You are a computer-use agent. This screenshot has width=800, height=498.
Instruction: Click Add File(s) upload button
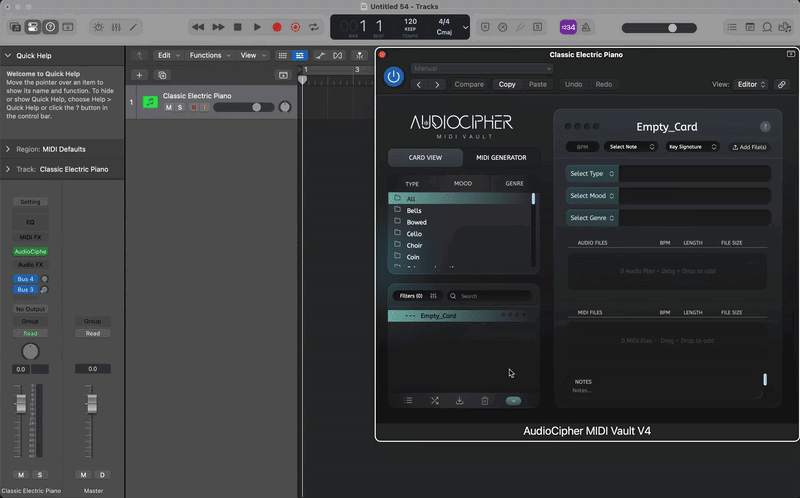point(749,147)
